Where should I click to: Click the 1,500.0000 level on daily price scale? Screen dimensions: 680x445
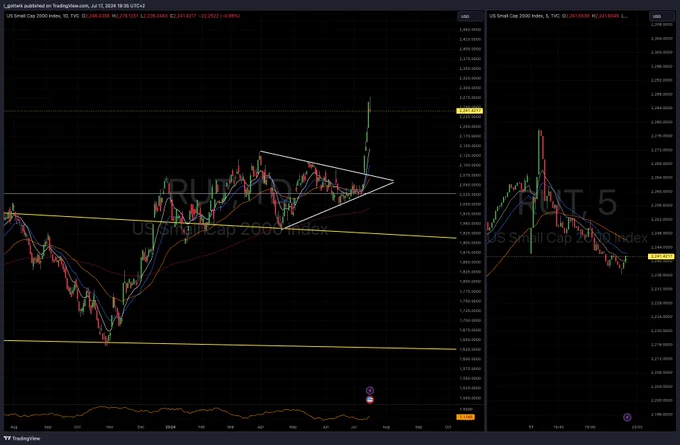[471, 398]
